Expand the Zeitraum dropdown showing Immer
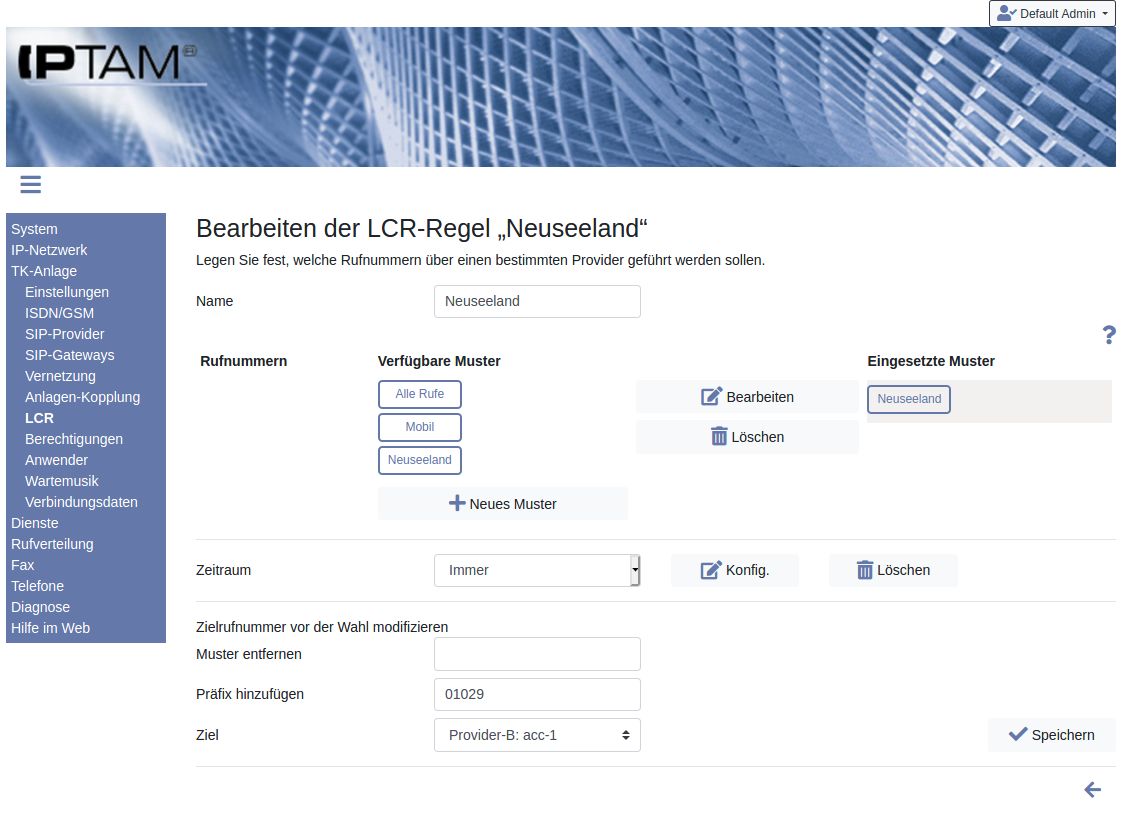The height and width of the screenshot is (815, 1135). click(537, 570)
